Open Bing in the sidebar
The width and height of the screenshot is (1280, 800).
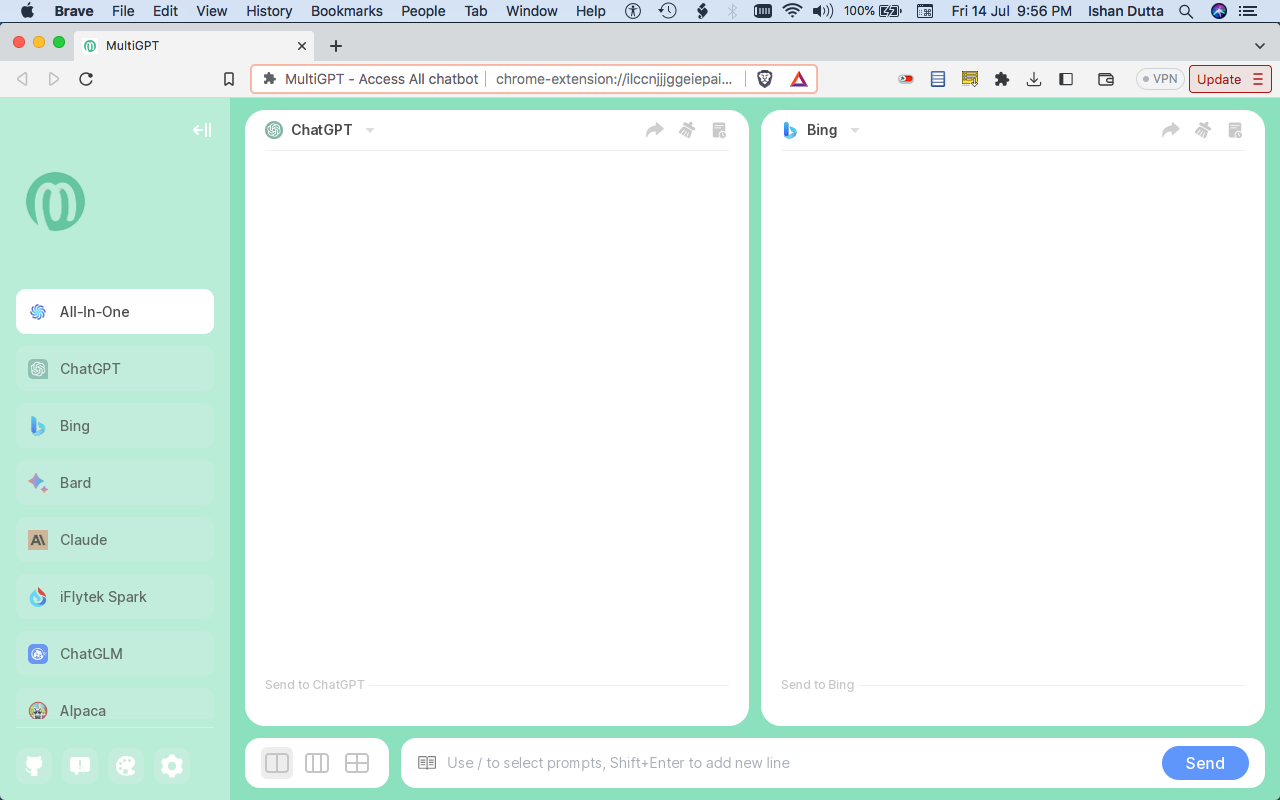point(115,426)
